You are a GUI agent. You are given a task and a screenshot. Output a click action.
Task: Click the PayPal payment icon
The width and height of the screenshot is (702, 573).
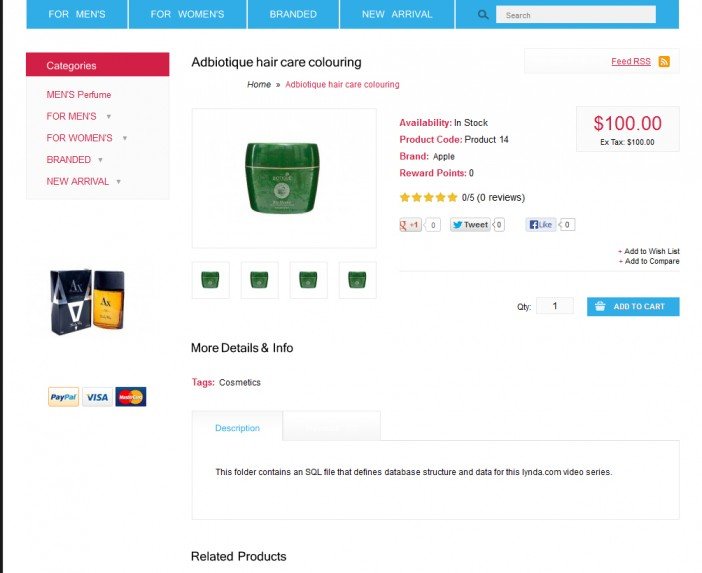click(63, 397)
